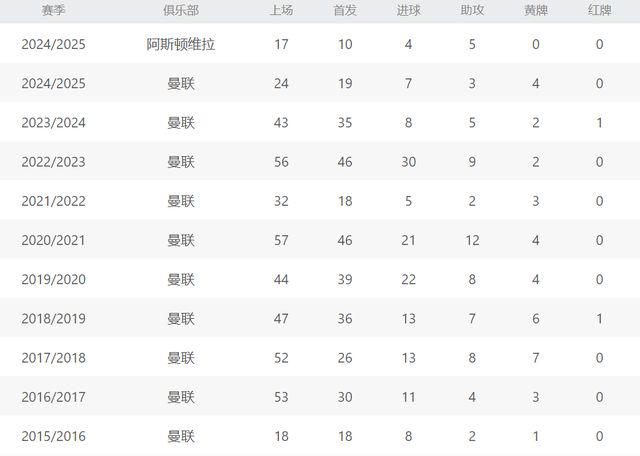Click the 赛季 column header
The height and width of the screenshot is (456, 640).
click(x=54, y=10)
